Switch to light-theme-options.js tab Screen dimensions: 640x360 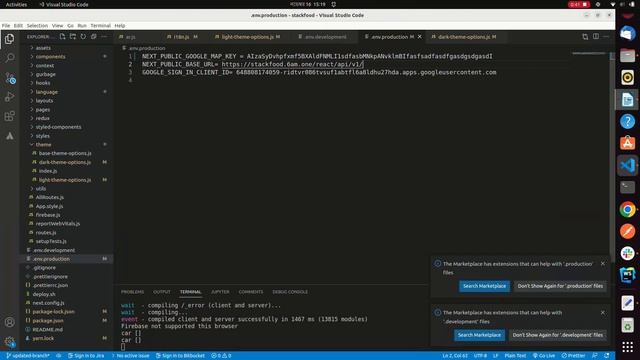click(x=247, y=37)
